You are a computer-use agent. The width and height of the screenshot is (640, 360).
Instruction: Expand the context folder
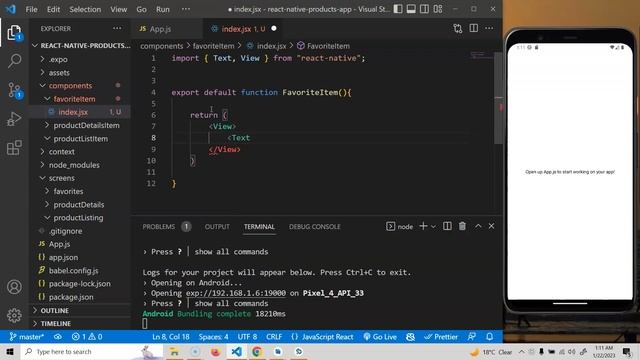tap(80, 152)
